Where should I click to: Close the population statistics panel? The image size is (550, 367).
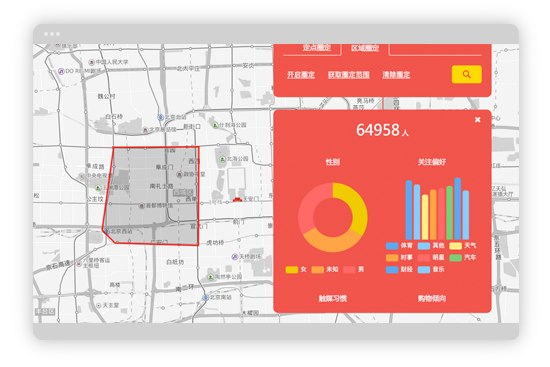click(x=477, y=120)
